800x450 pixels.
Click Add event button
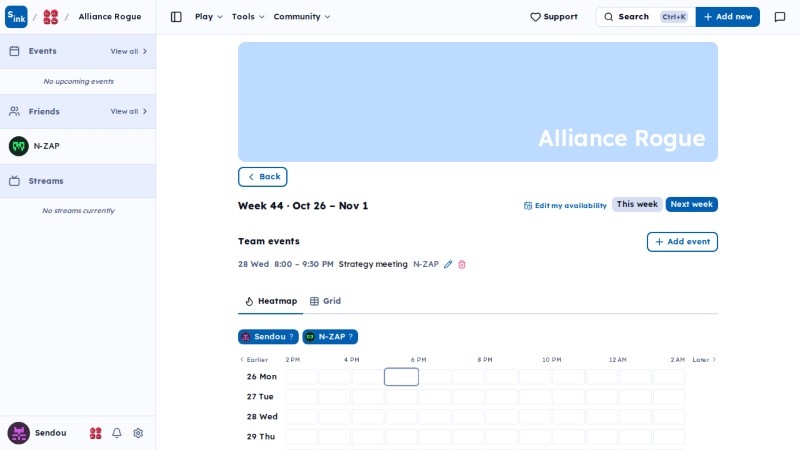682,242
